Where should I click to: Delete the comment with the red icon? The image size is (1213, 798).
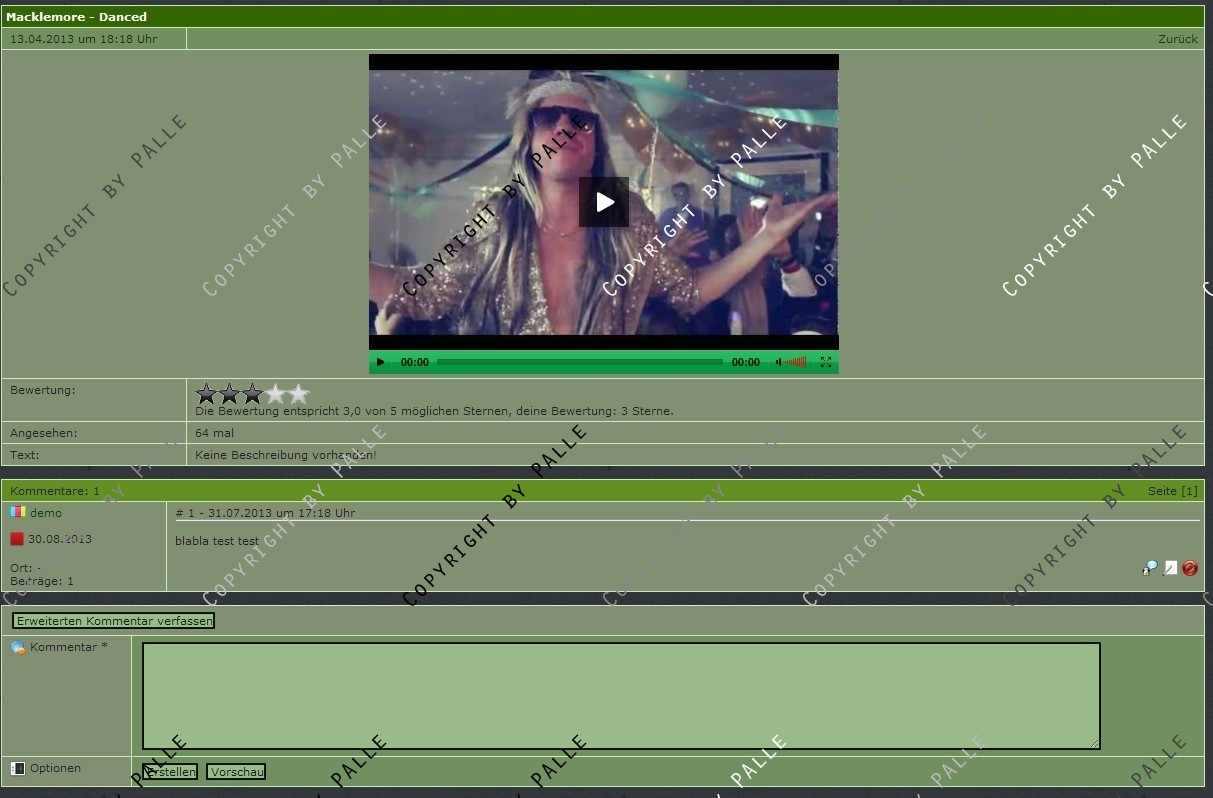pos(1190,568)
